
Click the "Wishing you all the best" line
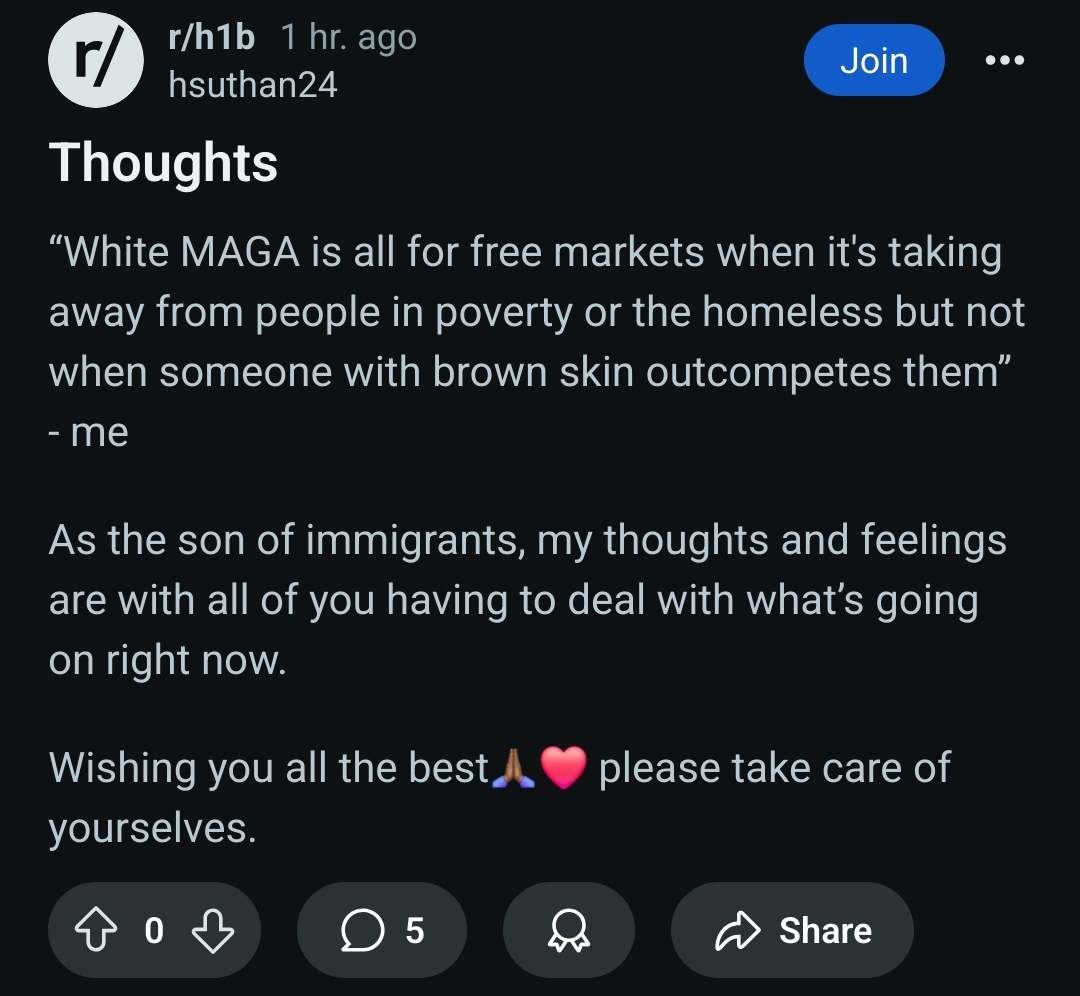[x=499, y=797]
